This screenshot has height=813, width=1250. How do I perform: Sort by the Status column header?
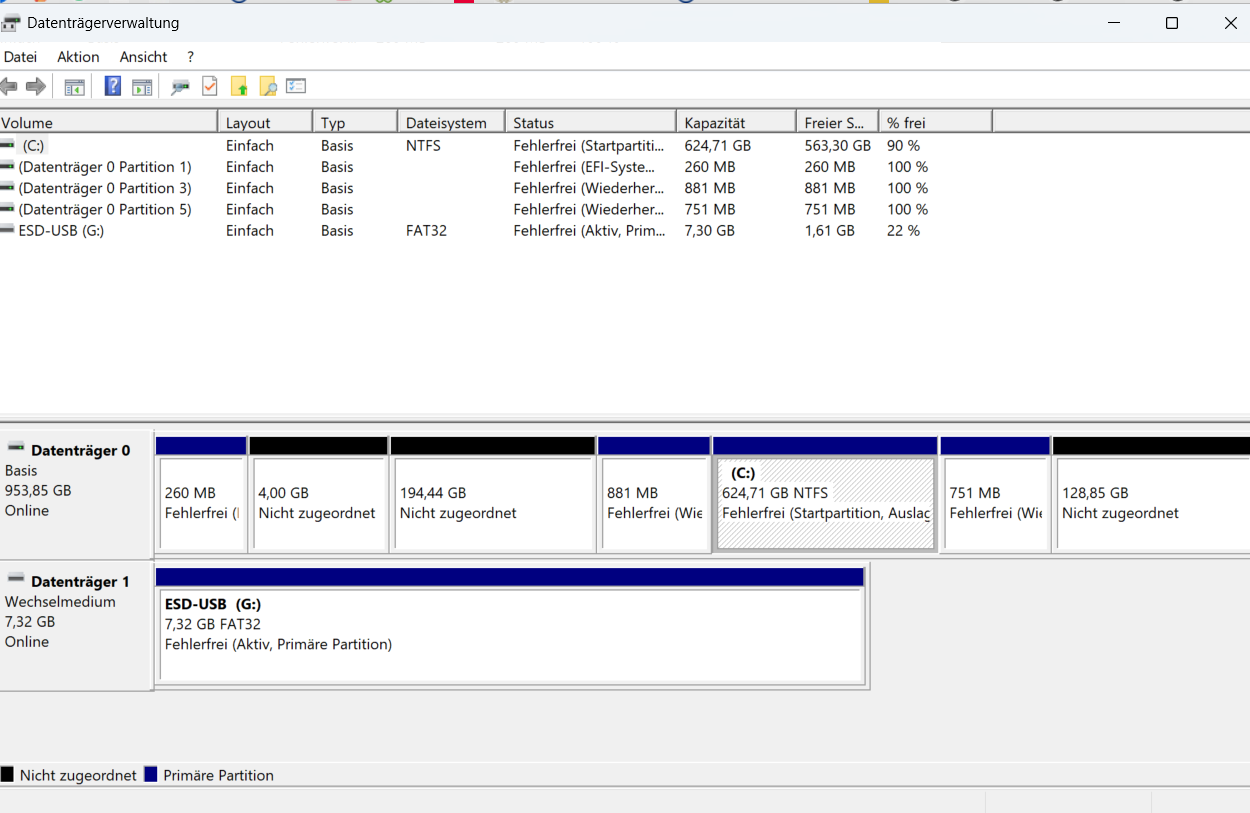point(590,123)
